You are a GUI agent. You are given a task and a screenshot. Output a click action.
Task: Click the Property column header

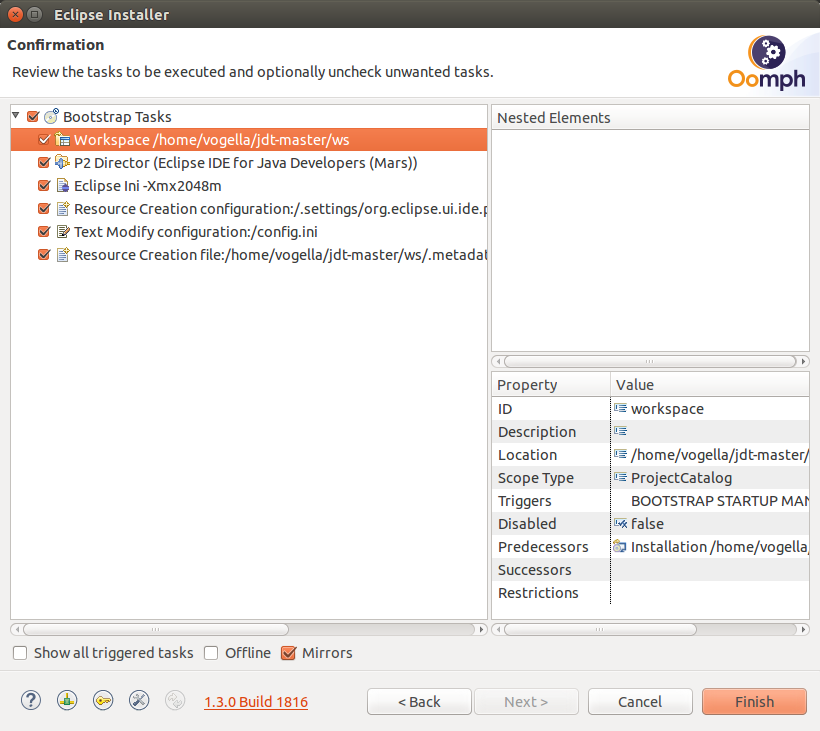tap(551, 384)
